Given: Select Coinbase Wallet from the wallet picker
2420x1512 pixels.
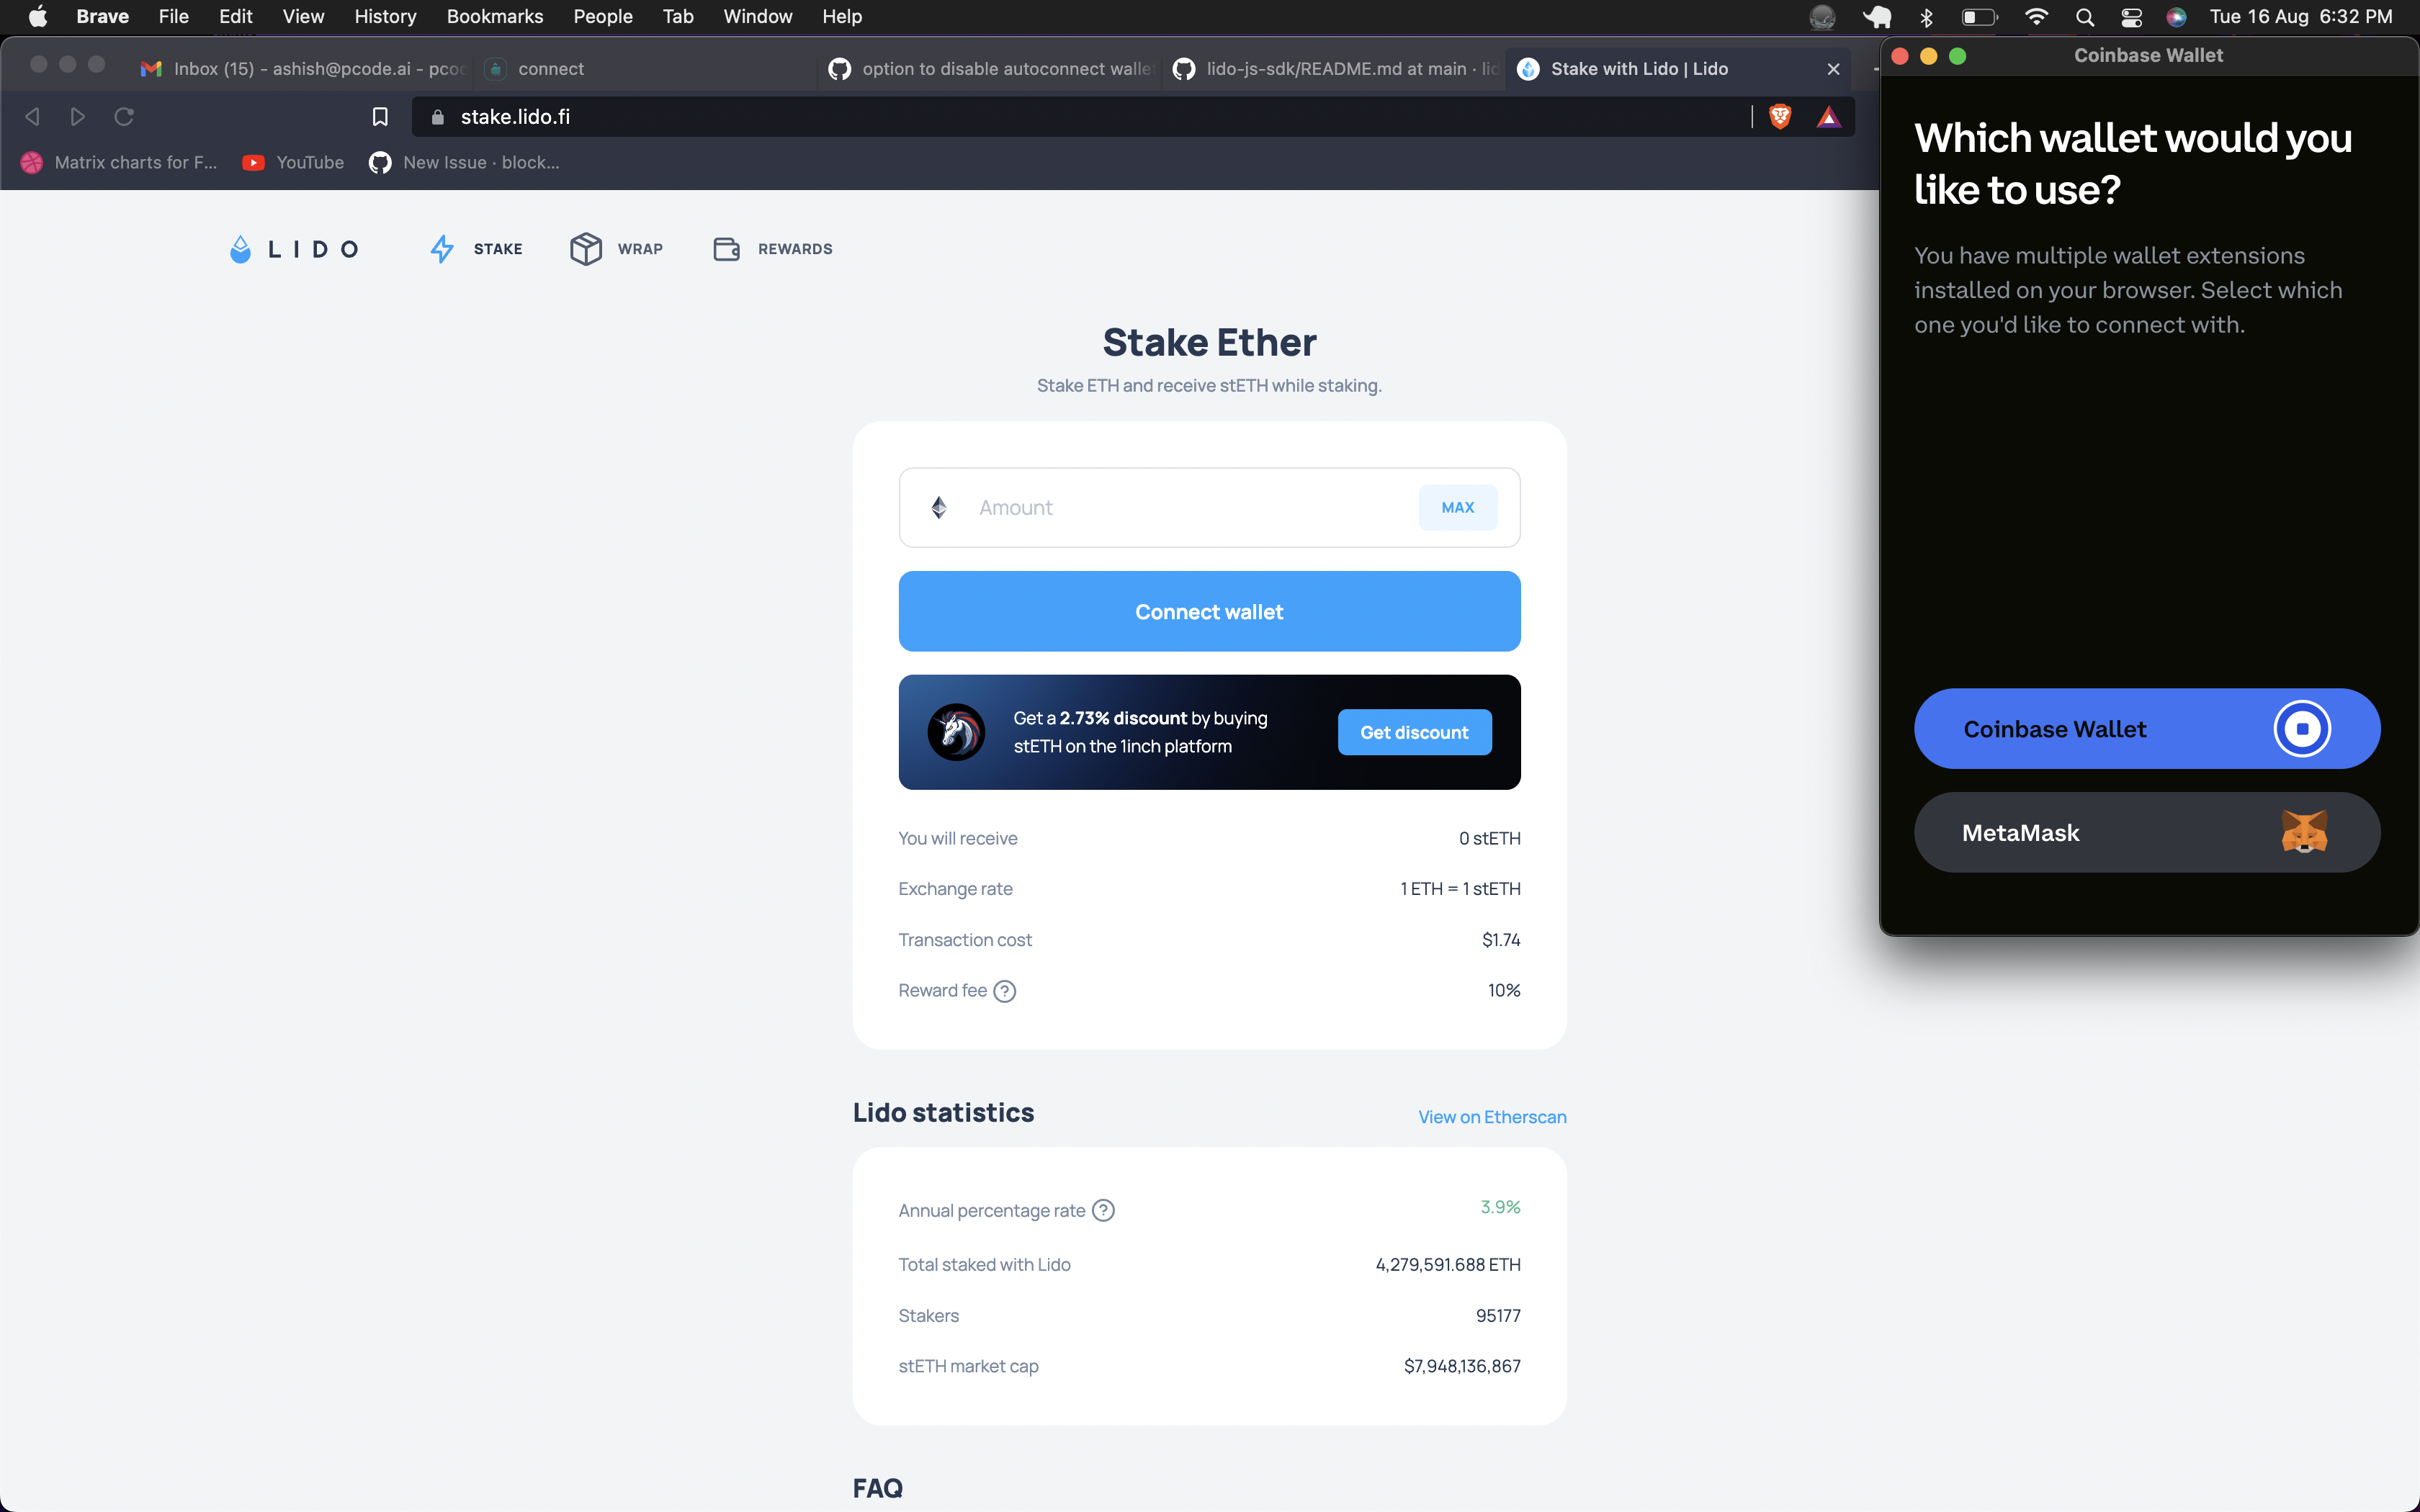Looking at the screenshot, I should click(2146, 728).
